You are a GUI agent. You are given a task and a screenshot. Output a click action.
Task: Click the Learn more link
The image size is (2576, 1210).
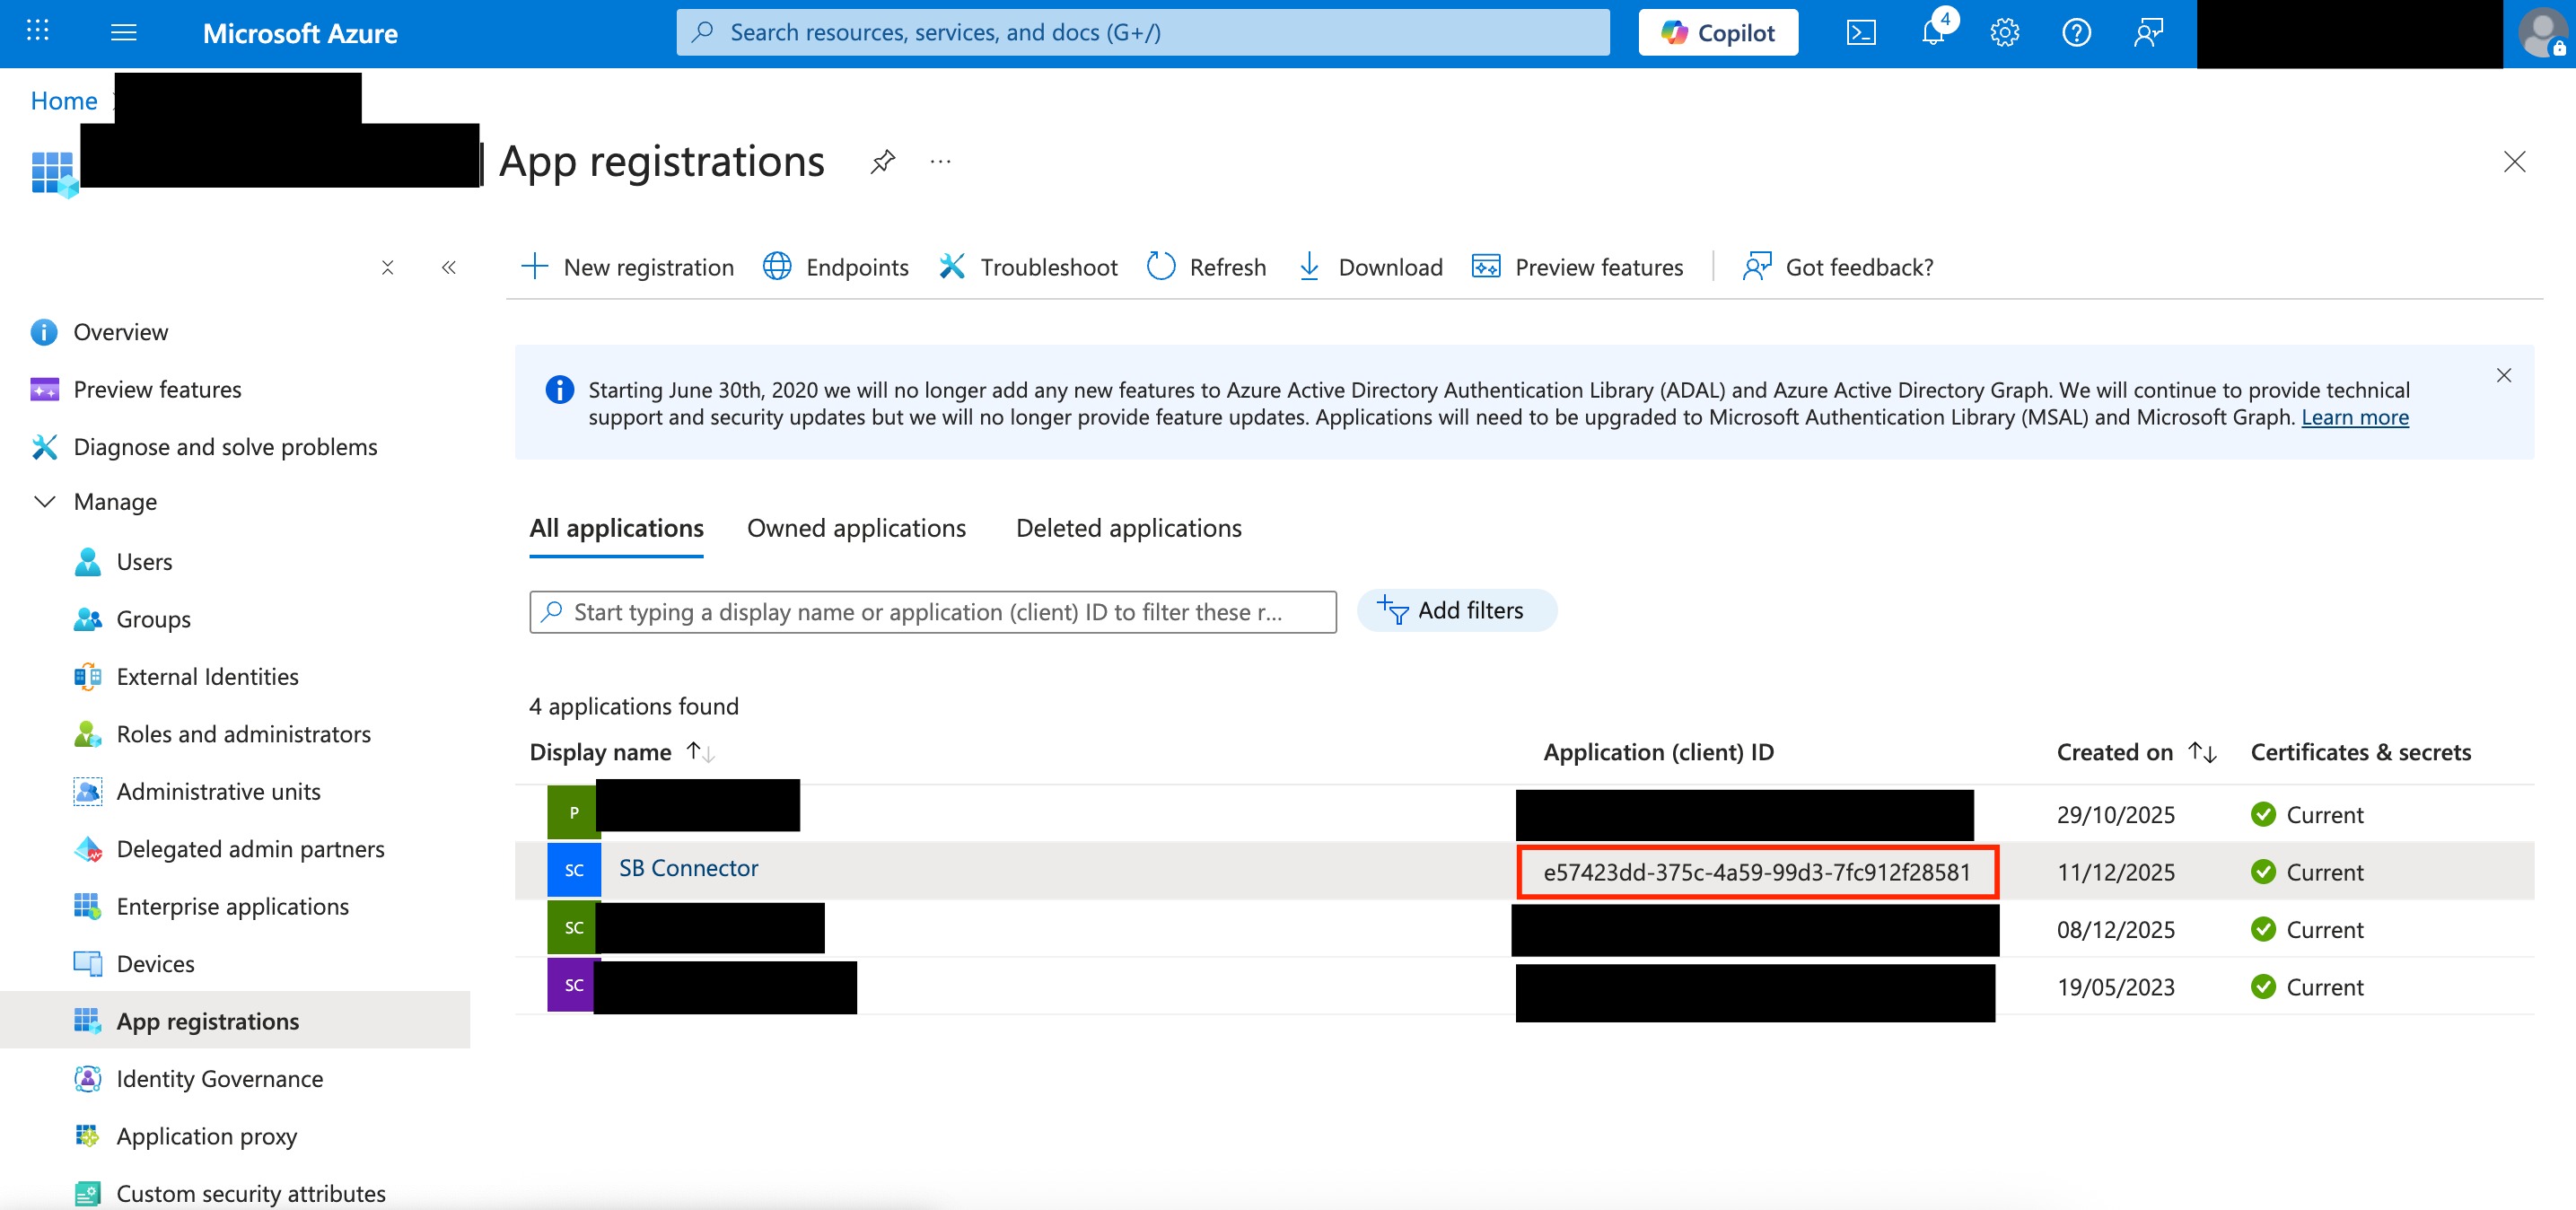[2354, 418]
